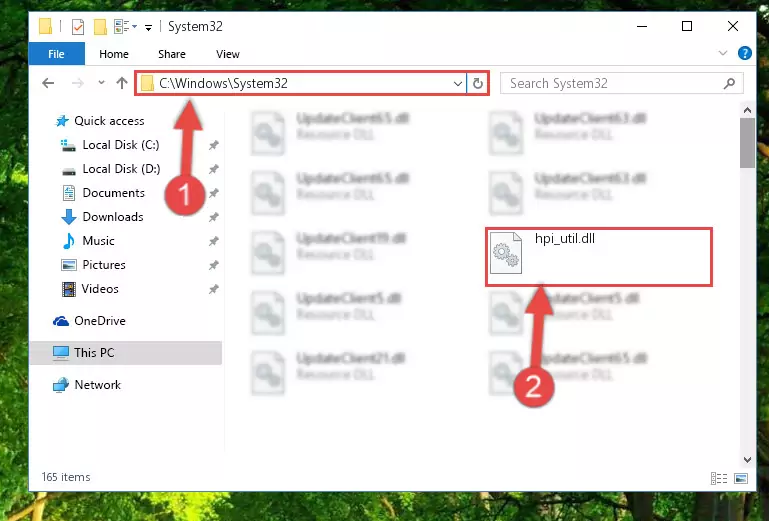Image resolution: width=769 pixels, height=521 pixels.
Task: Click the scrollbar up arrow
Action: click(x=747, y=110)
